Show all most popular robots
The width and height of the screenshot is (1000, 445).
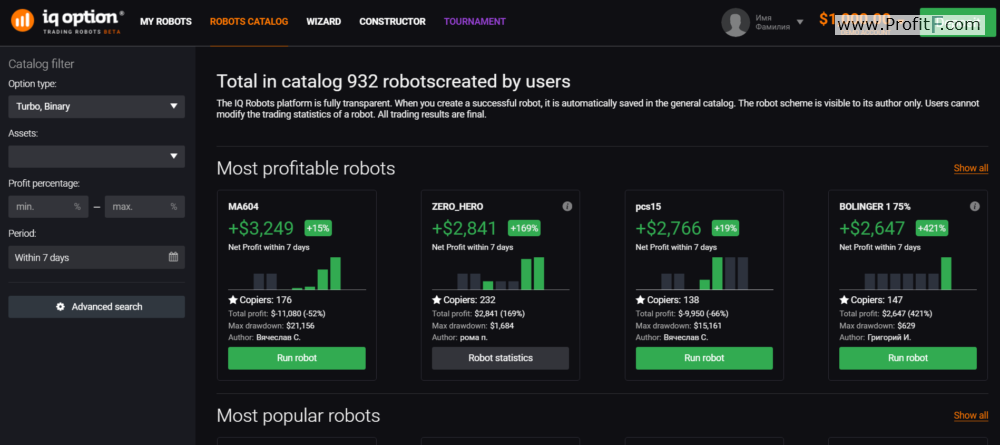pos(971,416)
